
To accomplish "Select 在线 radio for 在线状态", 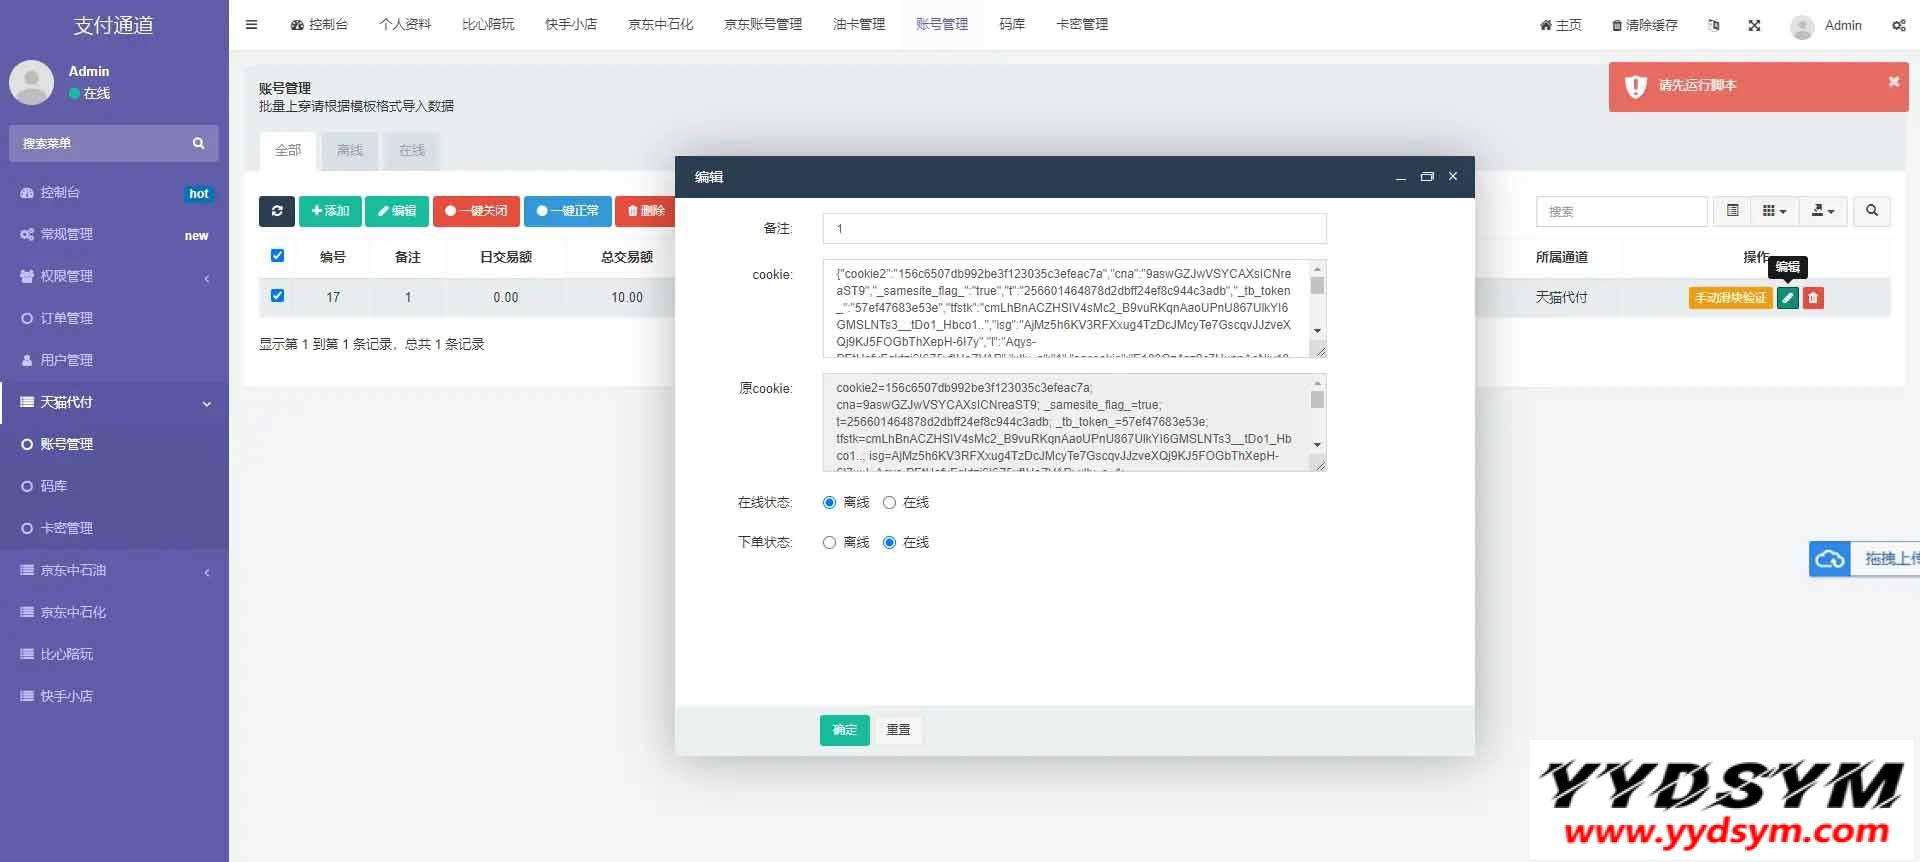I will click(x=889, y=503).
